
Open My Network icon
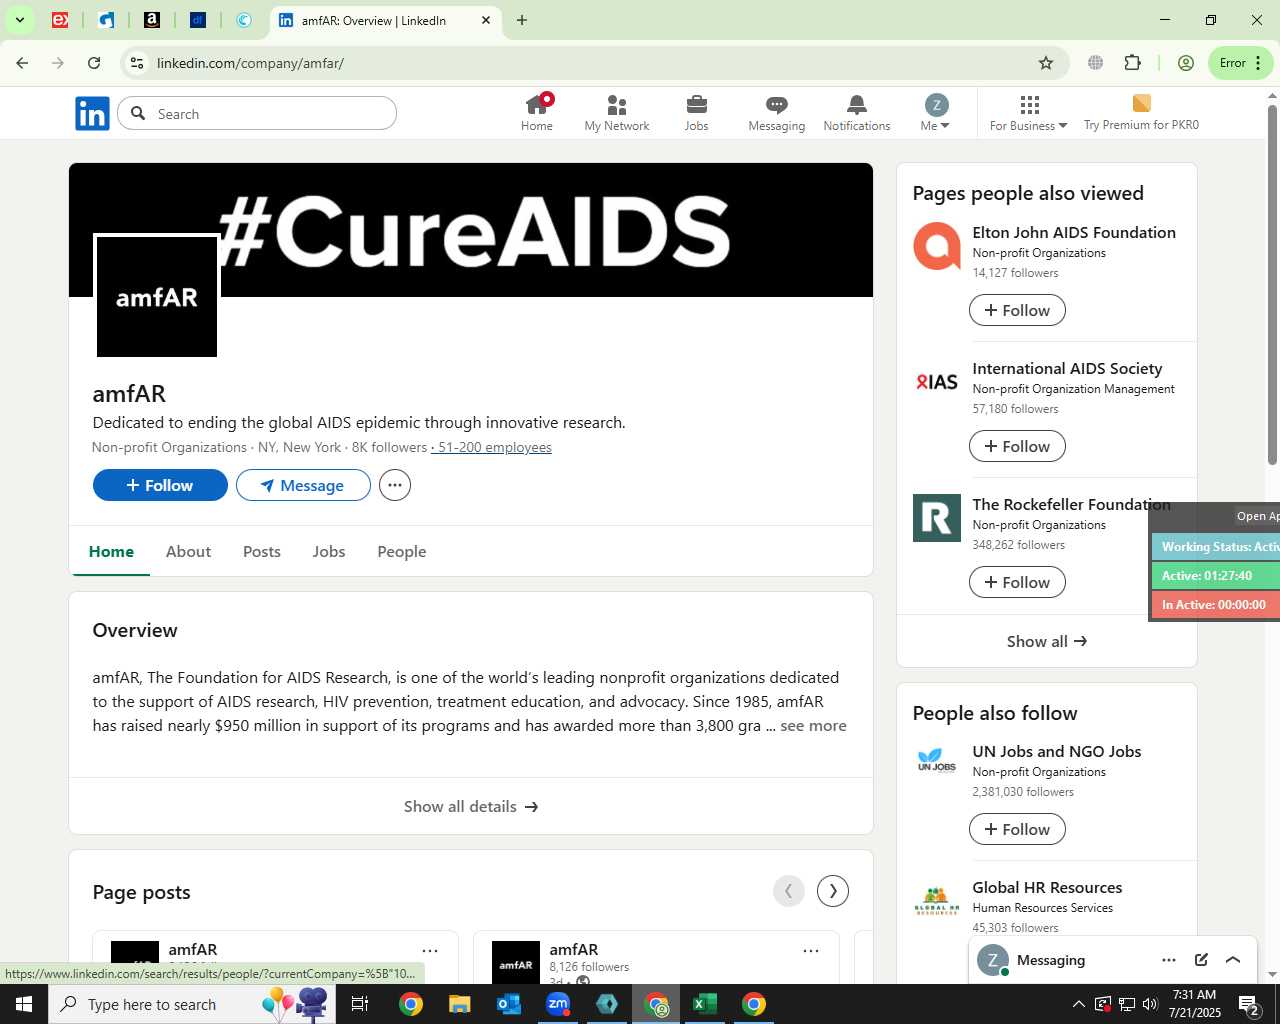pos(617,113)
